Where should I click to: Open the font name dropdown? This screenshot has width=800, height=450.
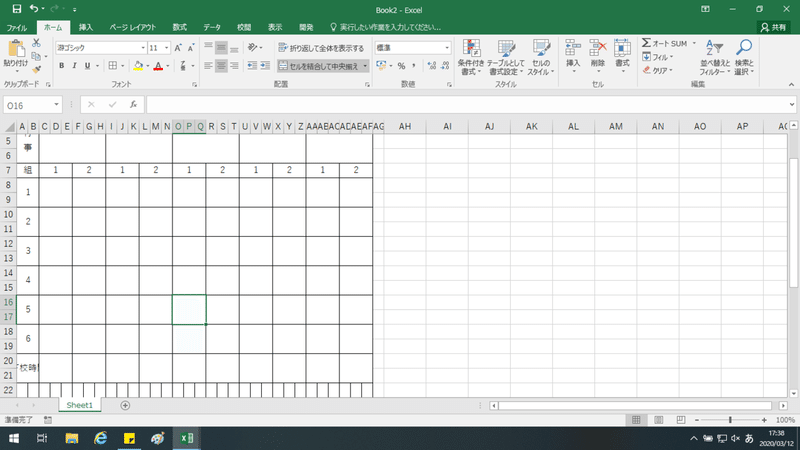(143, 48)
